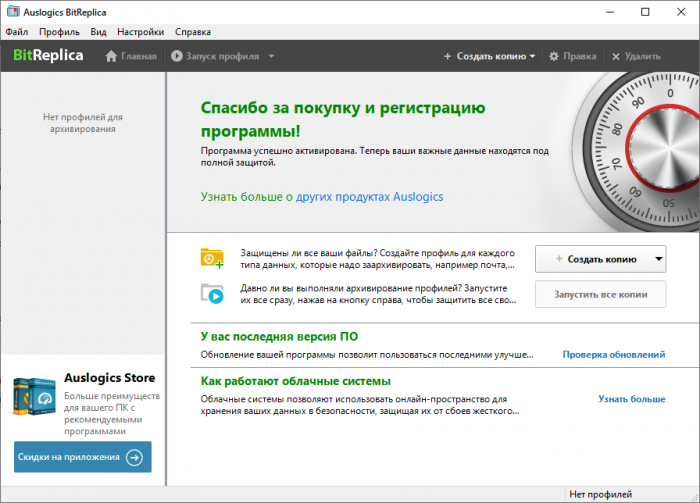700x503 pixels.
Task: Click the Узнать больше cloud systems link
Action: (x=631, y=399)
